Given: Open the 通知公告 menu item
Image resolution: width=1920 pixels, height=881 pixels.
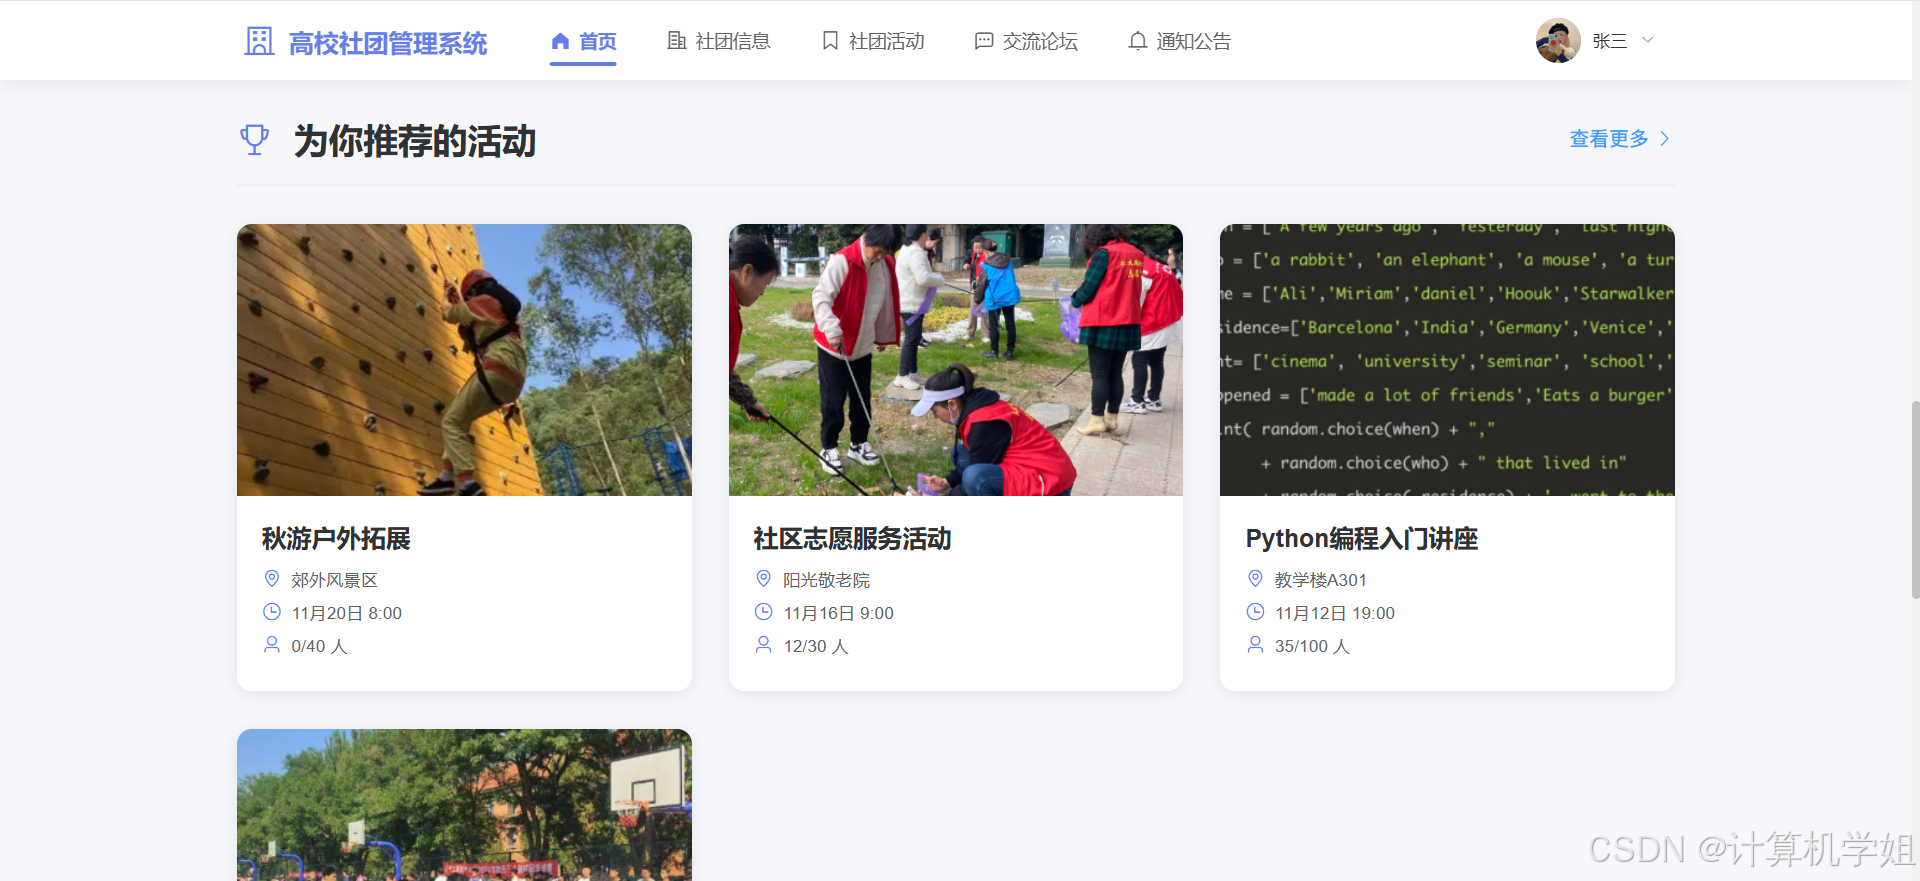Looking at the screenshot, I should click(x=1180, y=42).
